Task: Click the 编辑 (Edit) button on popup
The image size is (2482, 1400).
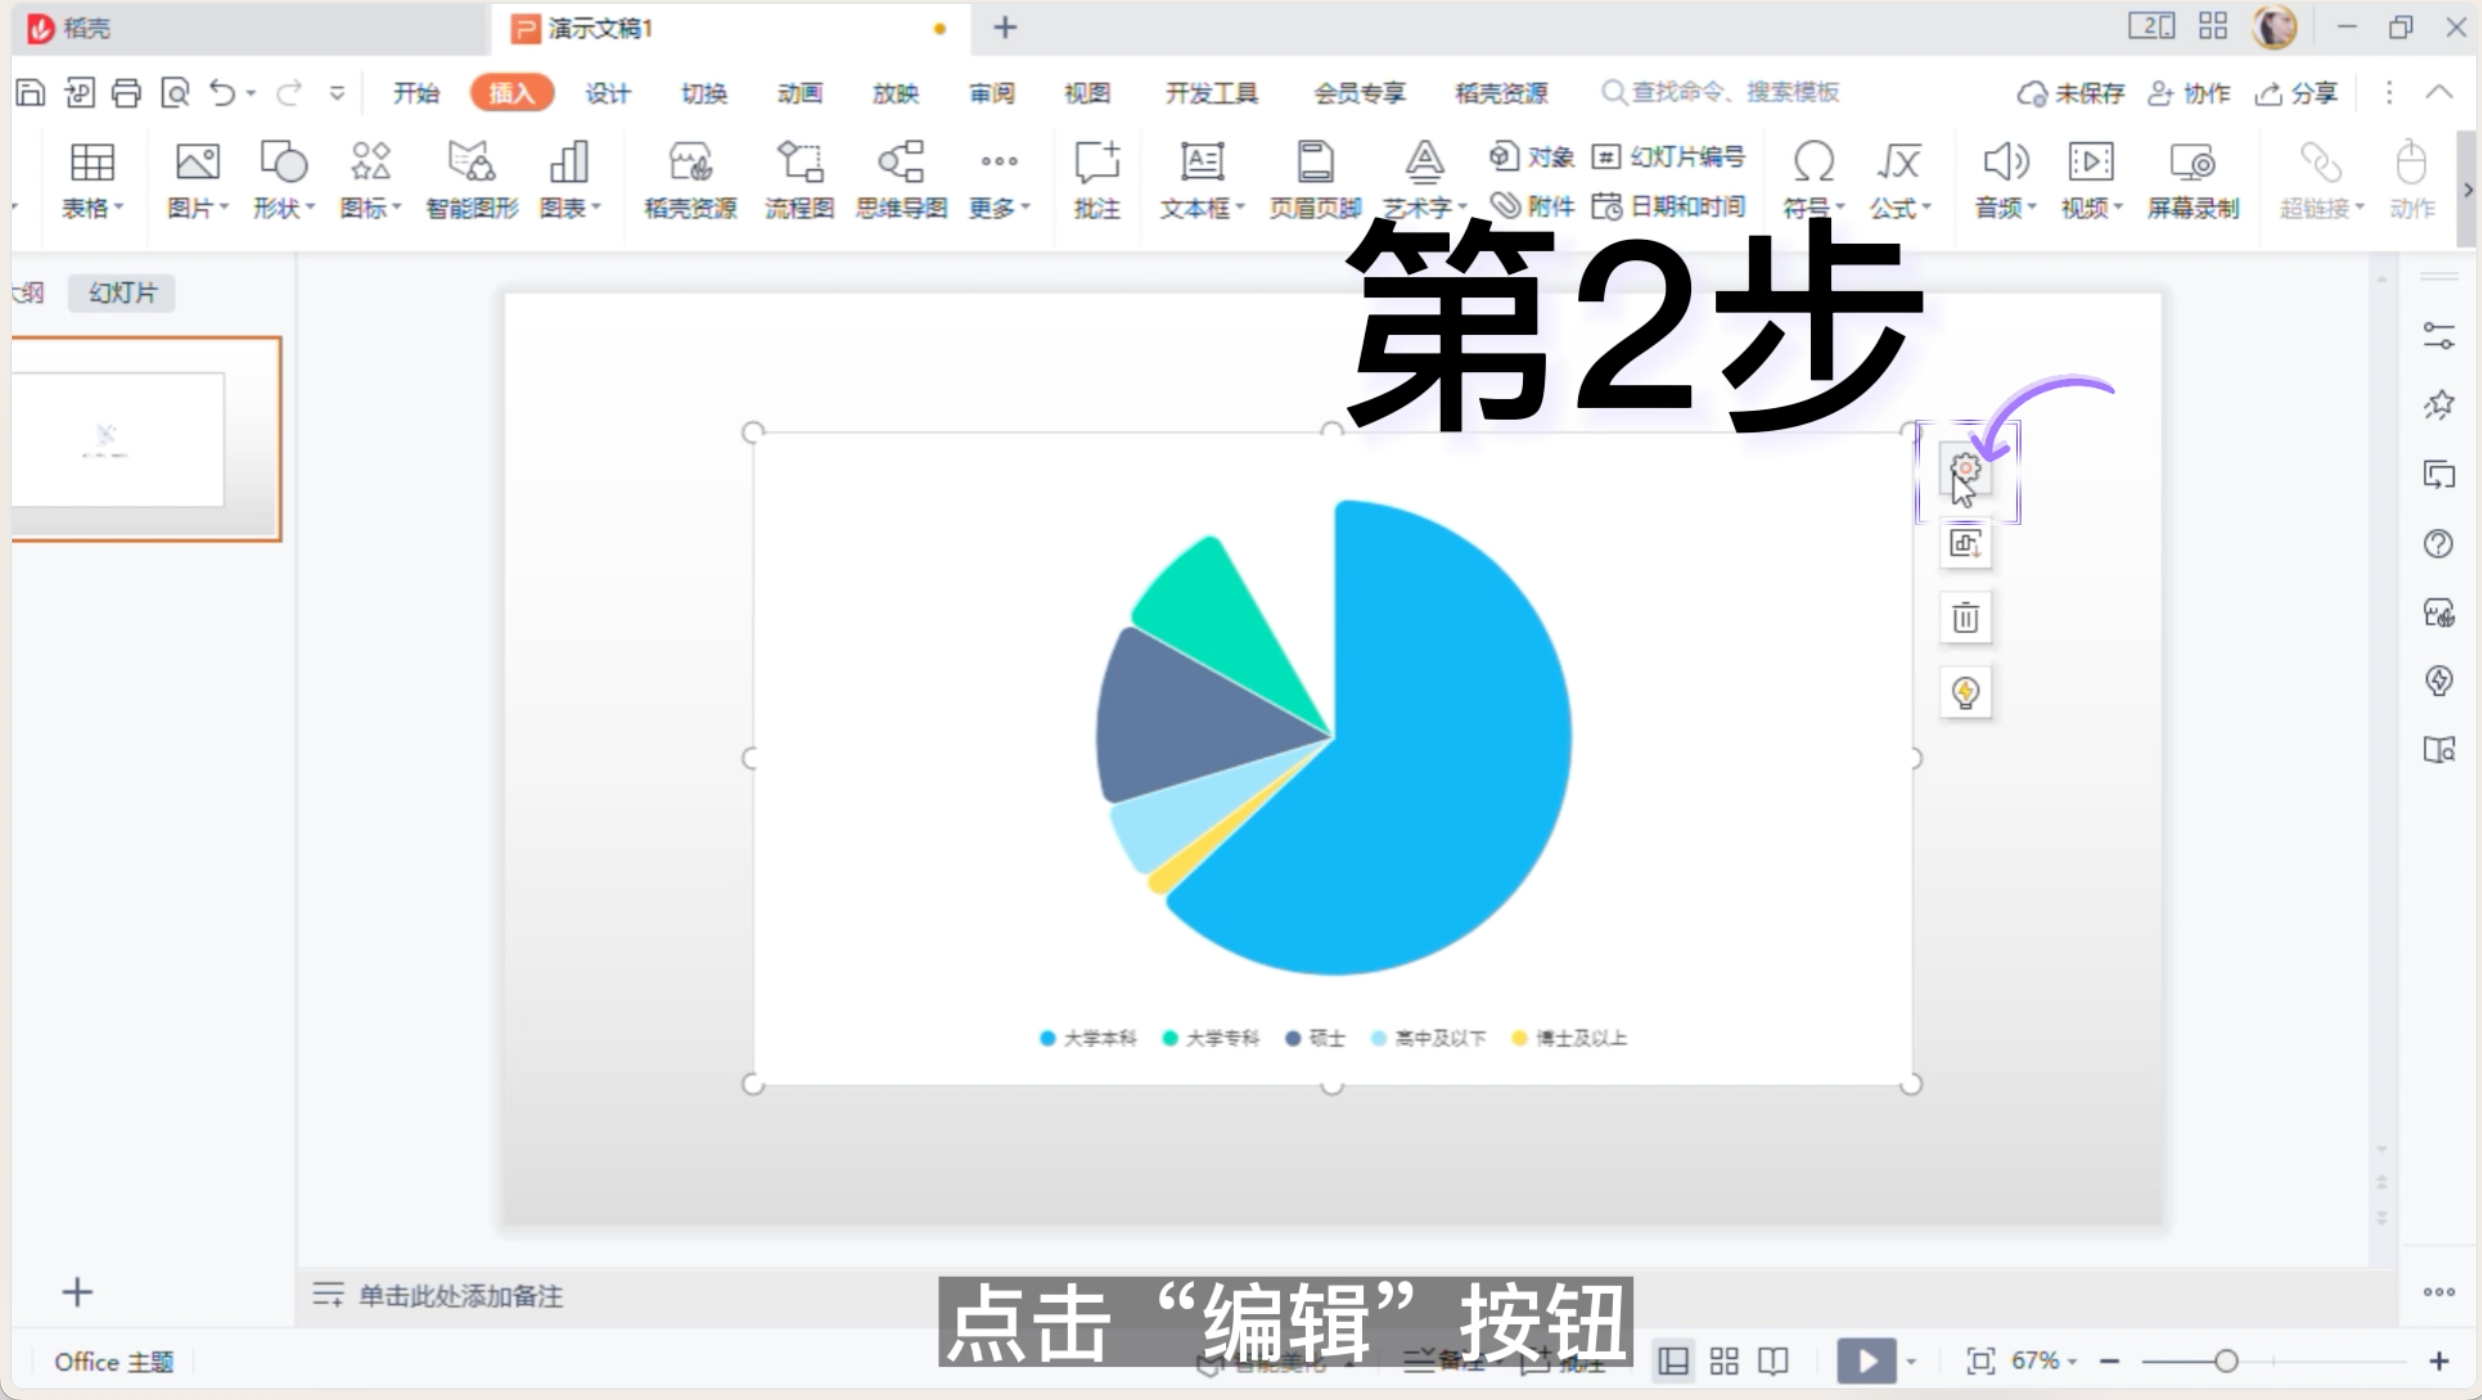Action: 1964,469
